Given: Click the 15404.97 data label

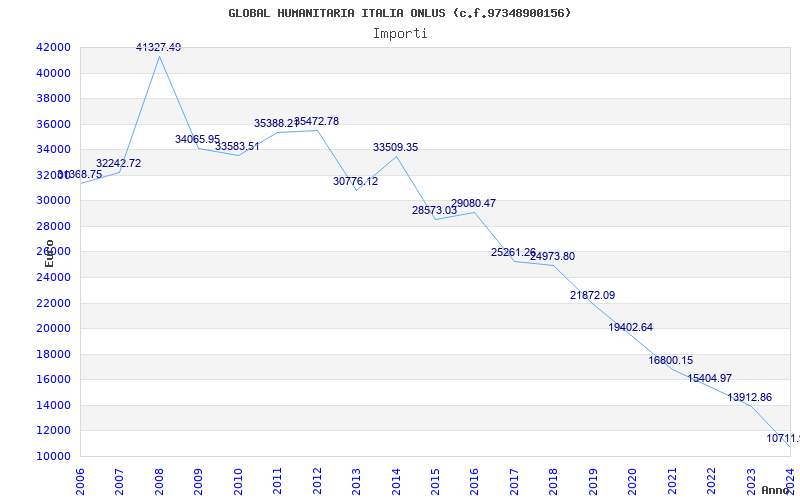Looking at the screenshot, I should pyautogui.click(x=710, y=378).
